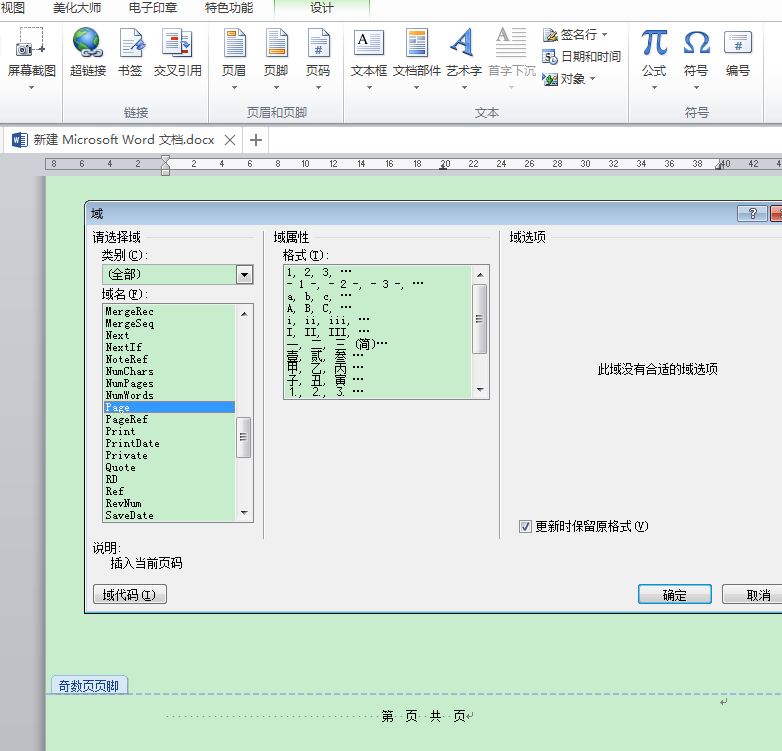Screen dimensions: 782x751
Task: Click field name list scroll-down arrow
Action: [x=244, y=513]
